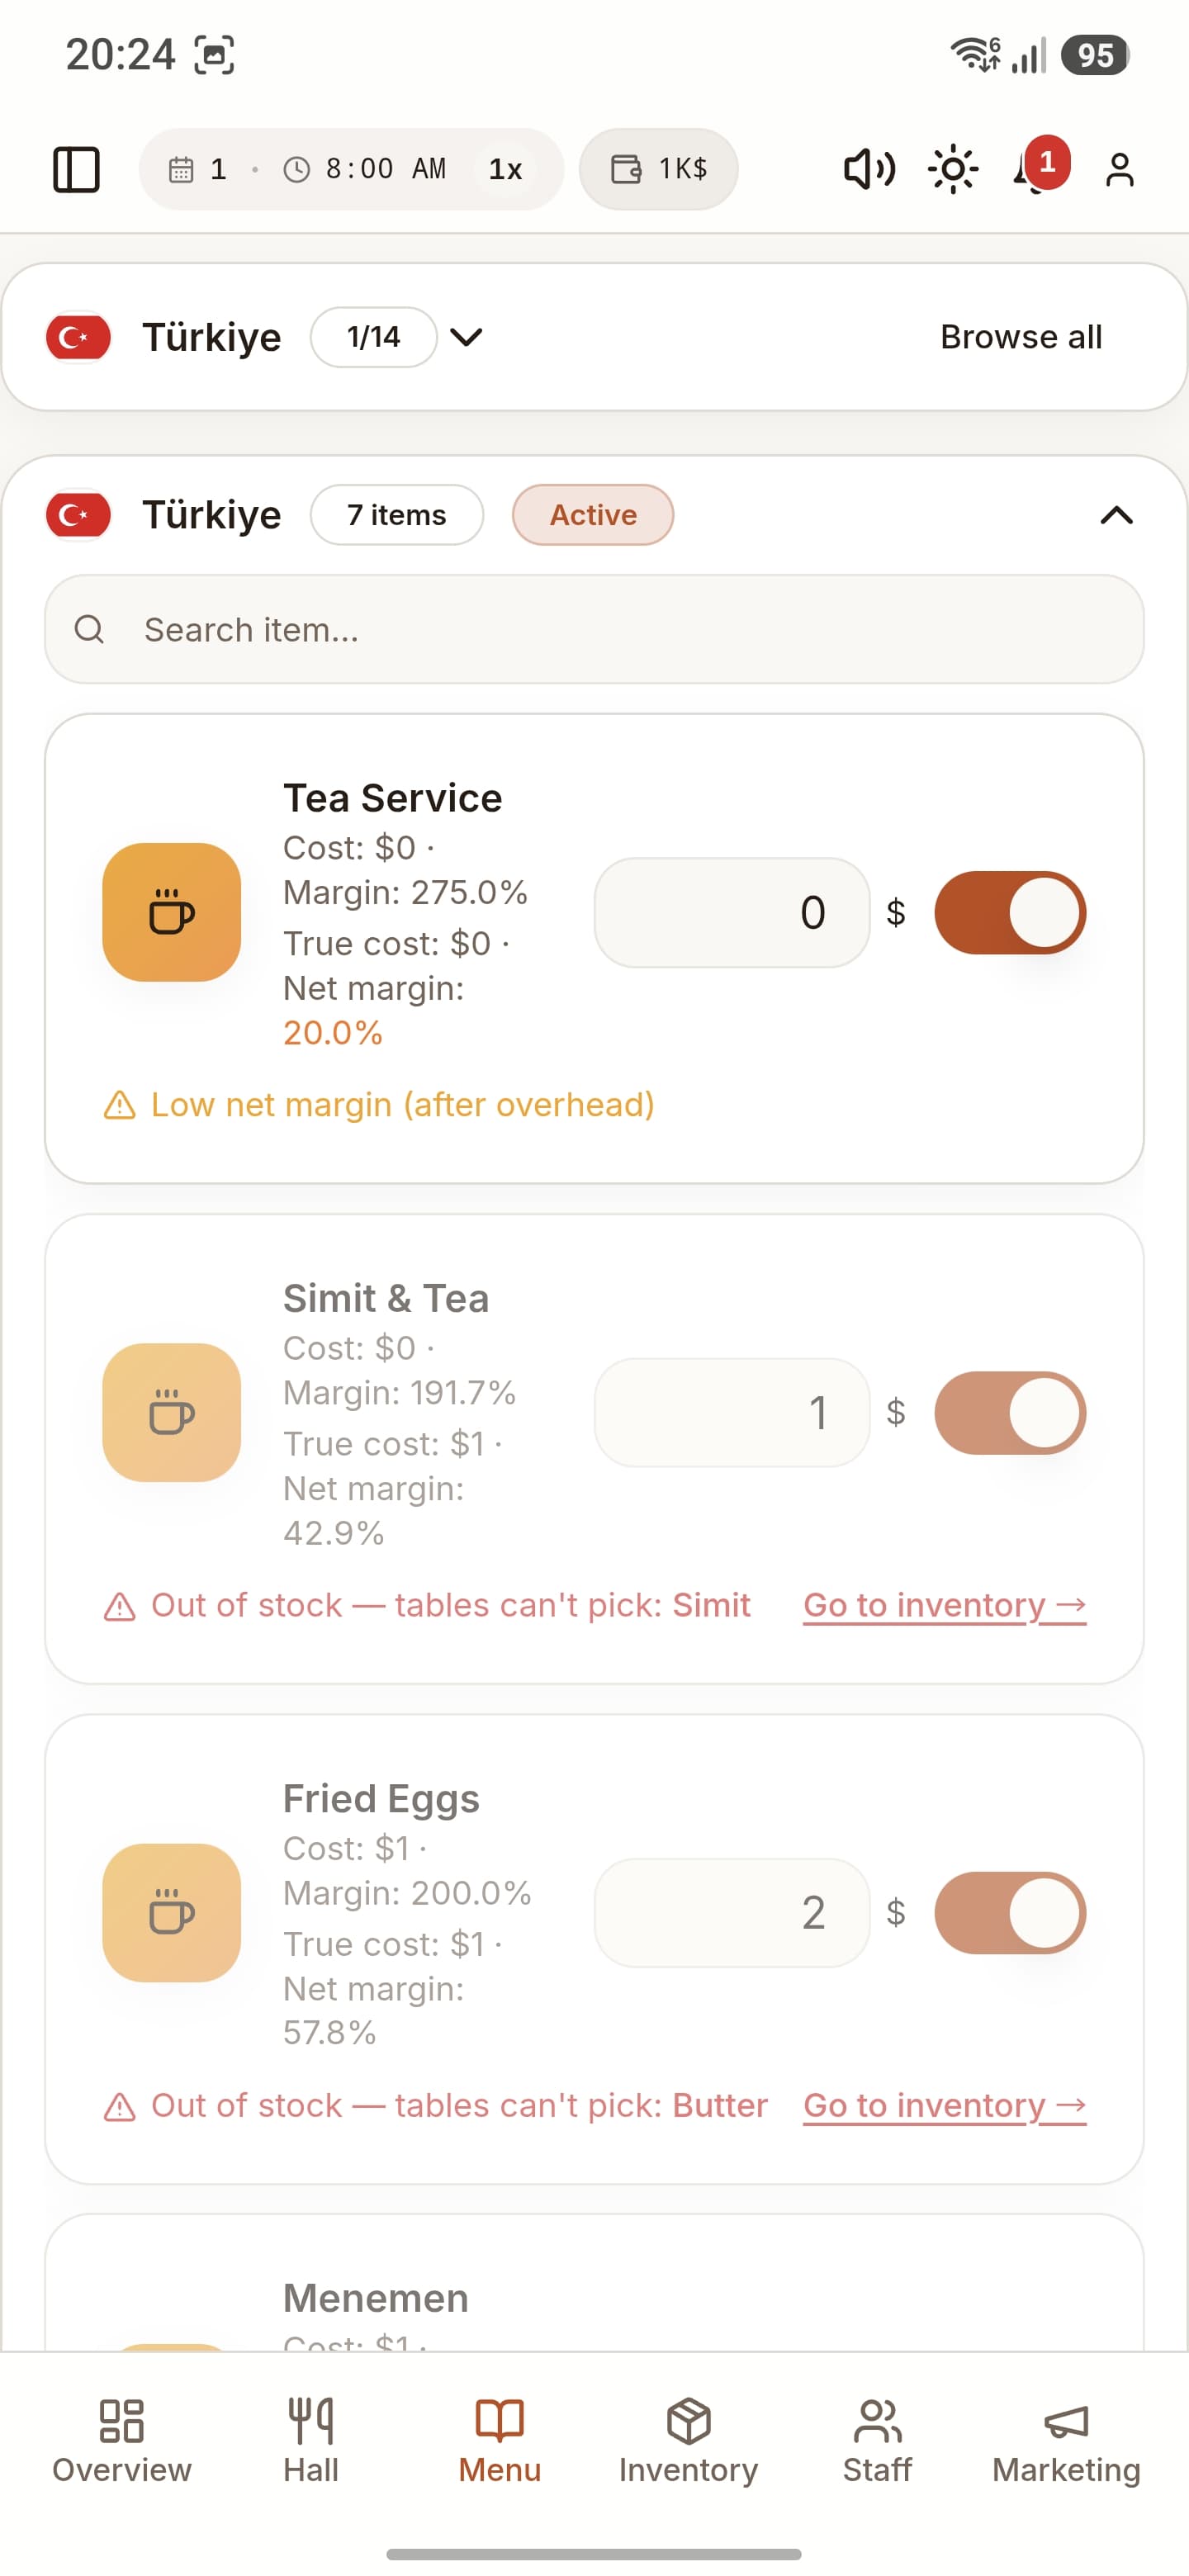Change the 1x game speed selector
The height and width of the screenshot is (2576, 1189).
click(x=506, y=169)
